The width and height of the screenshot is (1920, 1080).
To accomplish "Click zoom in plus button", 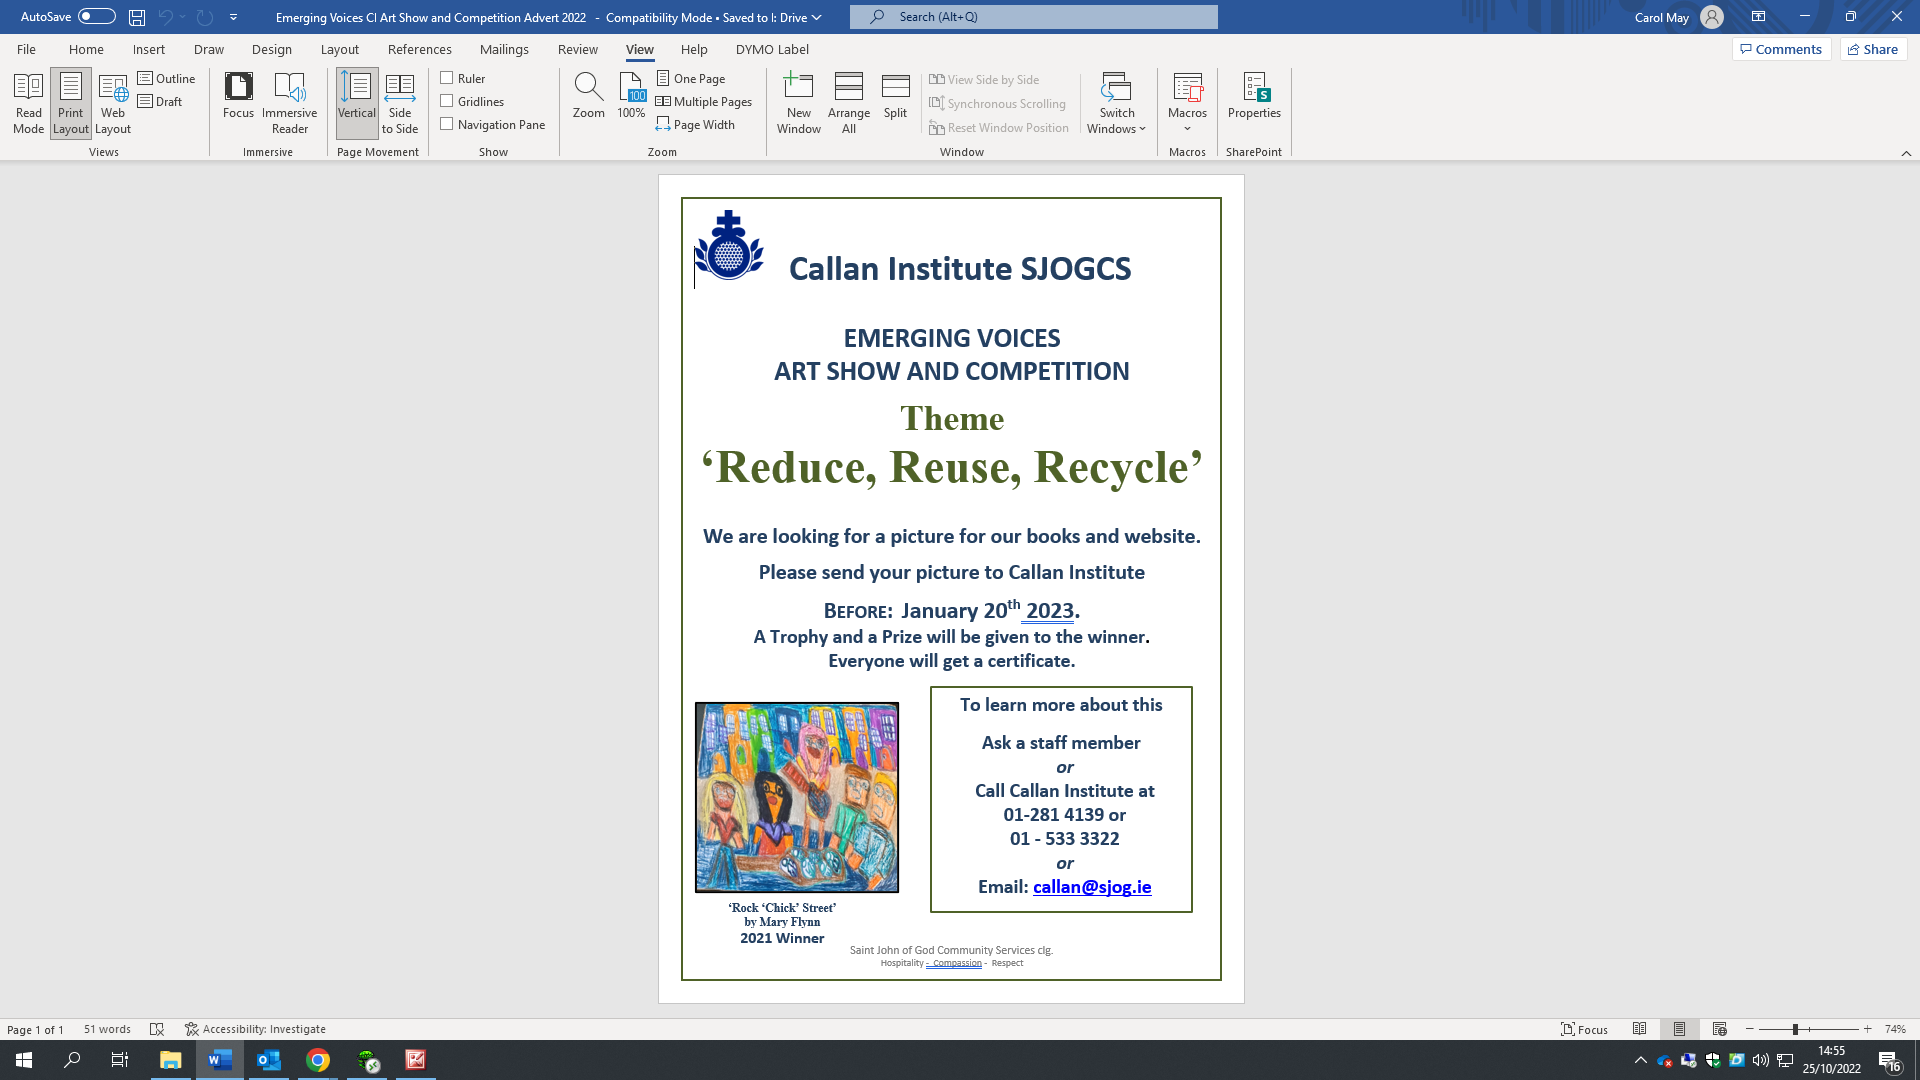I will (1867, 1029).
